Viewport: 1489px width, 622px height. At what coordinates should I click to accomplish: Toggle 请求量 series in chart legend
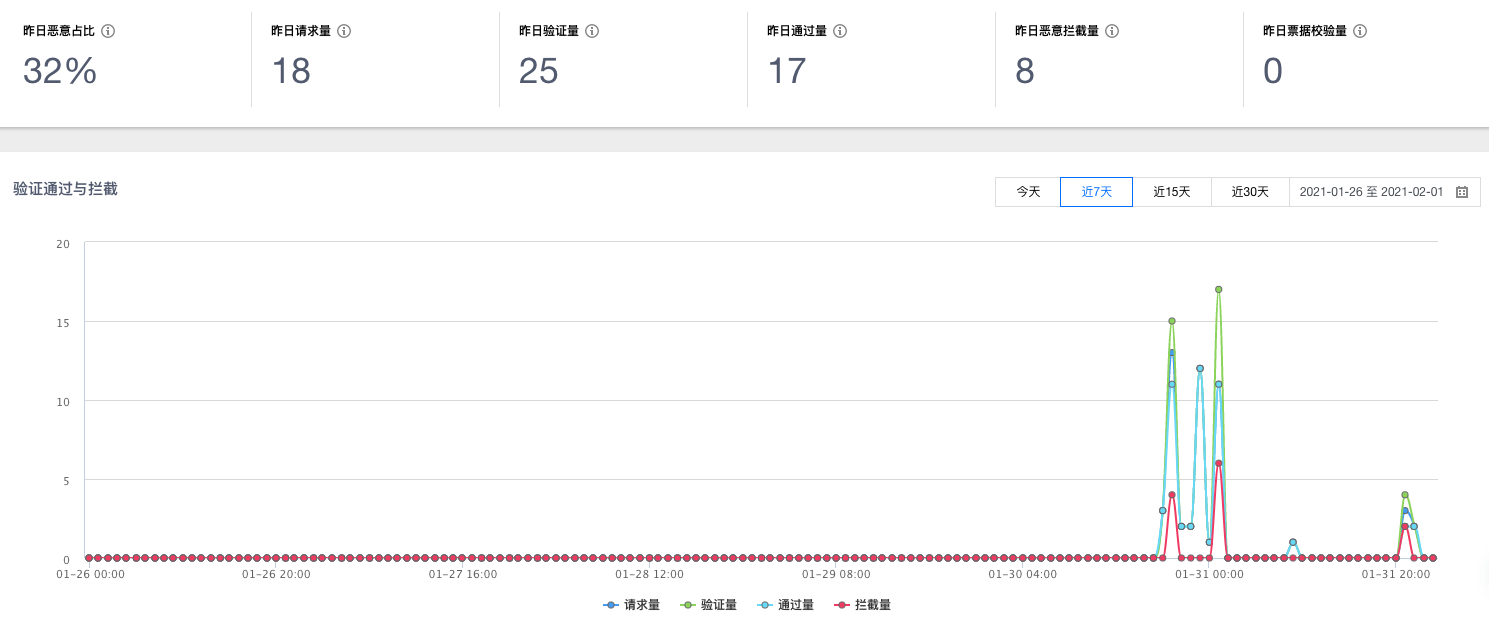tap(632, 605)
